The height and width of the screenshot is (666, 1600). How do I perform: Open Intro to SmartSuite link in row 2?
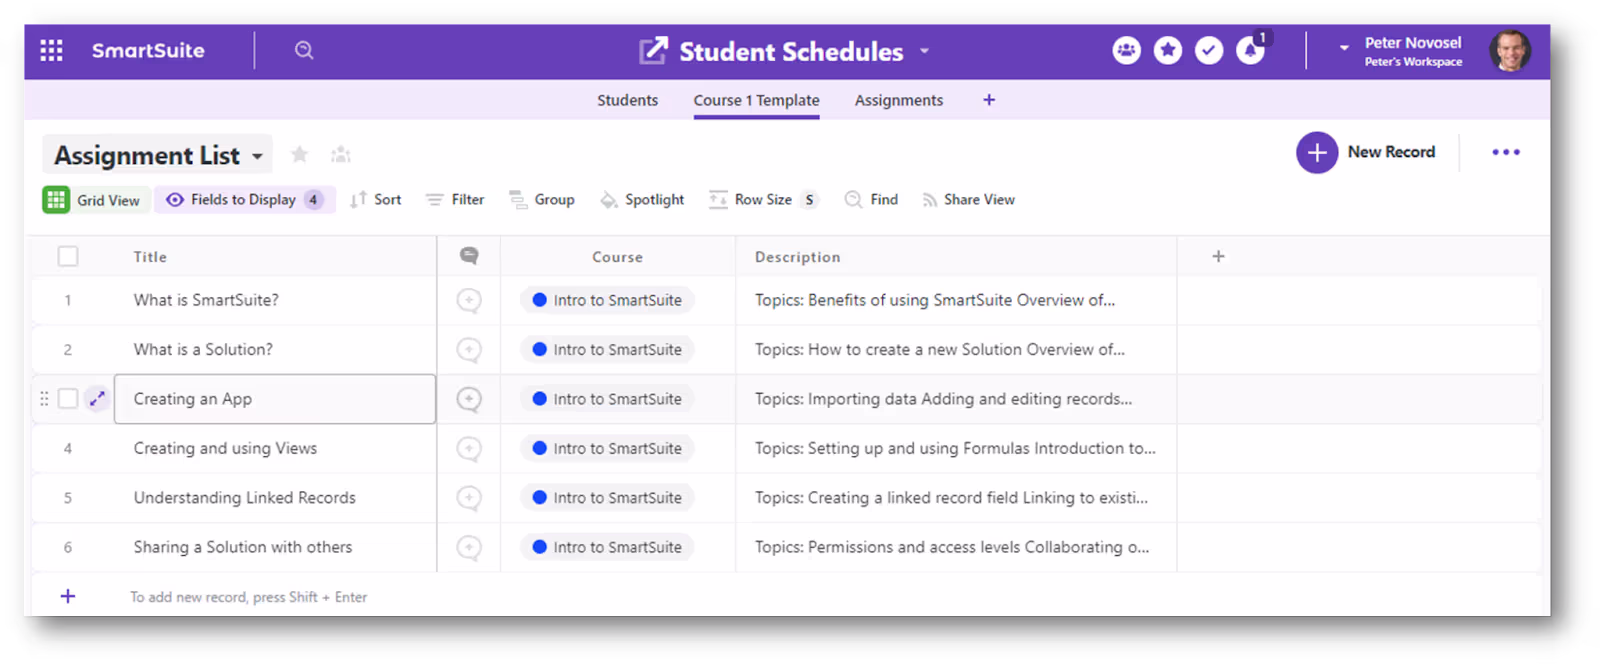coord(607,350)
